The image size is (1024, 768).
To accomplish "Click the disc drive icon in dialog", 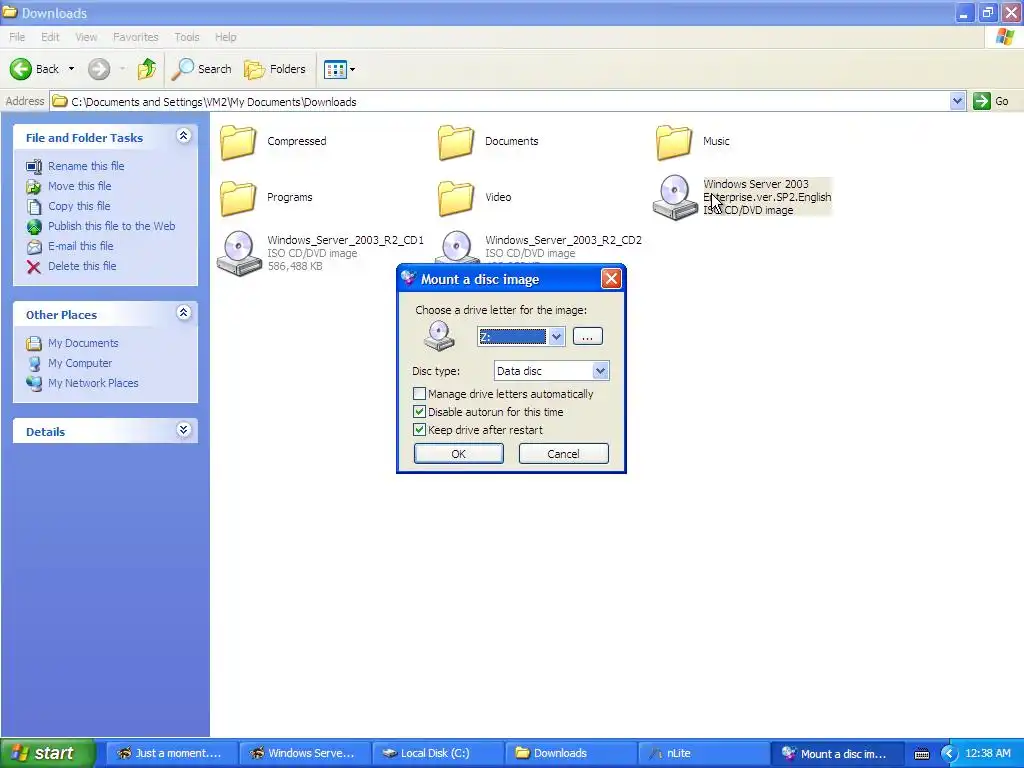I will (x=439, y=336).
